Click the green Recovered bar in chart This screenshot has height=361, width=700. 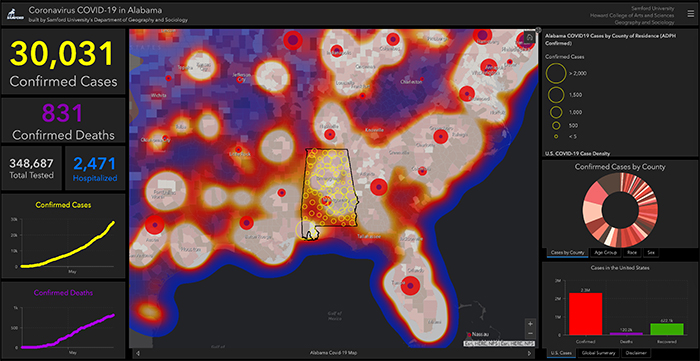[667, 329]
